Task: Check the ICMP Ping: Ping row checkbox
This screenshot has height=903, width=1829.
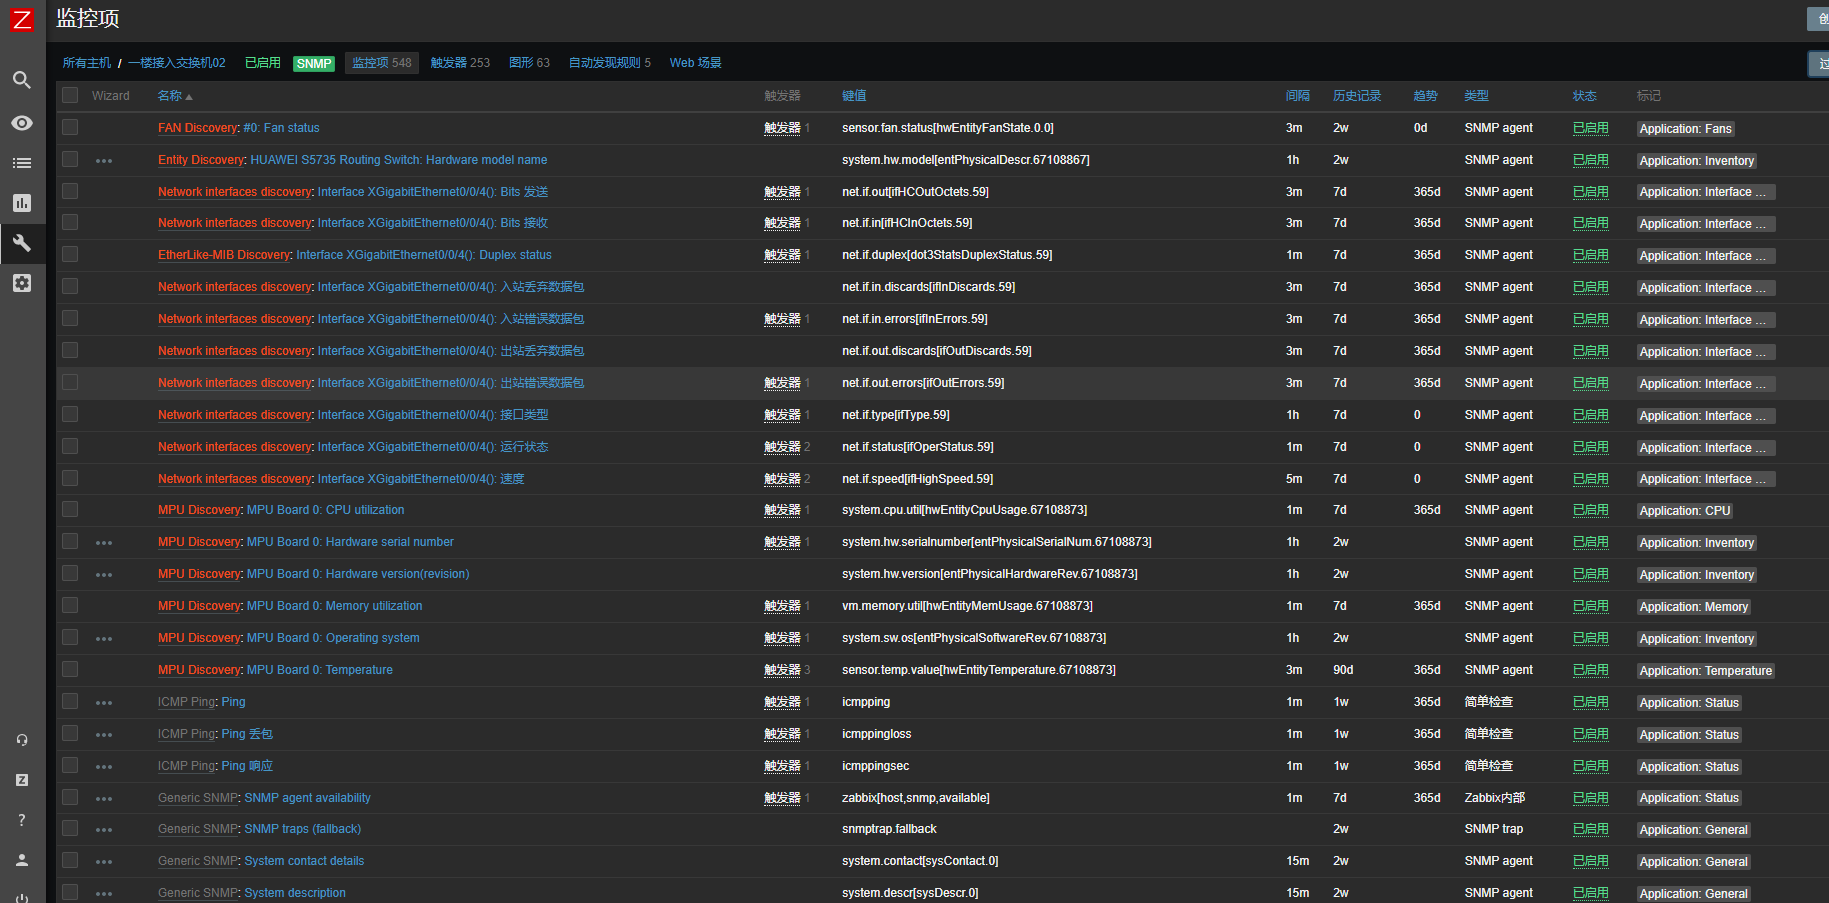Action: 70,701
